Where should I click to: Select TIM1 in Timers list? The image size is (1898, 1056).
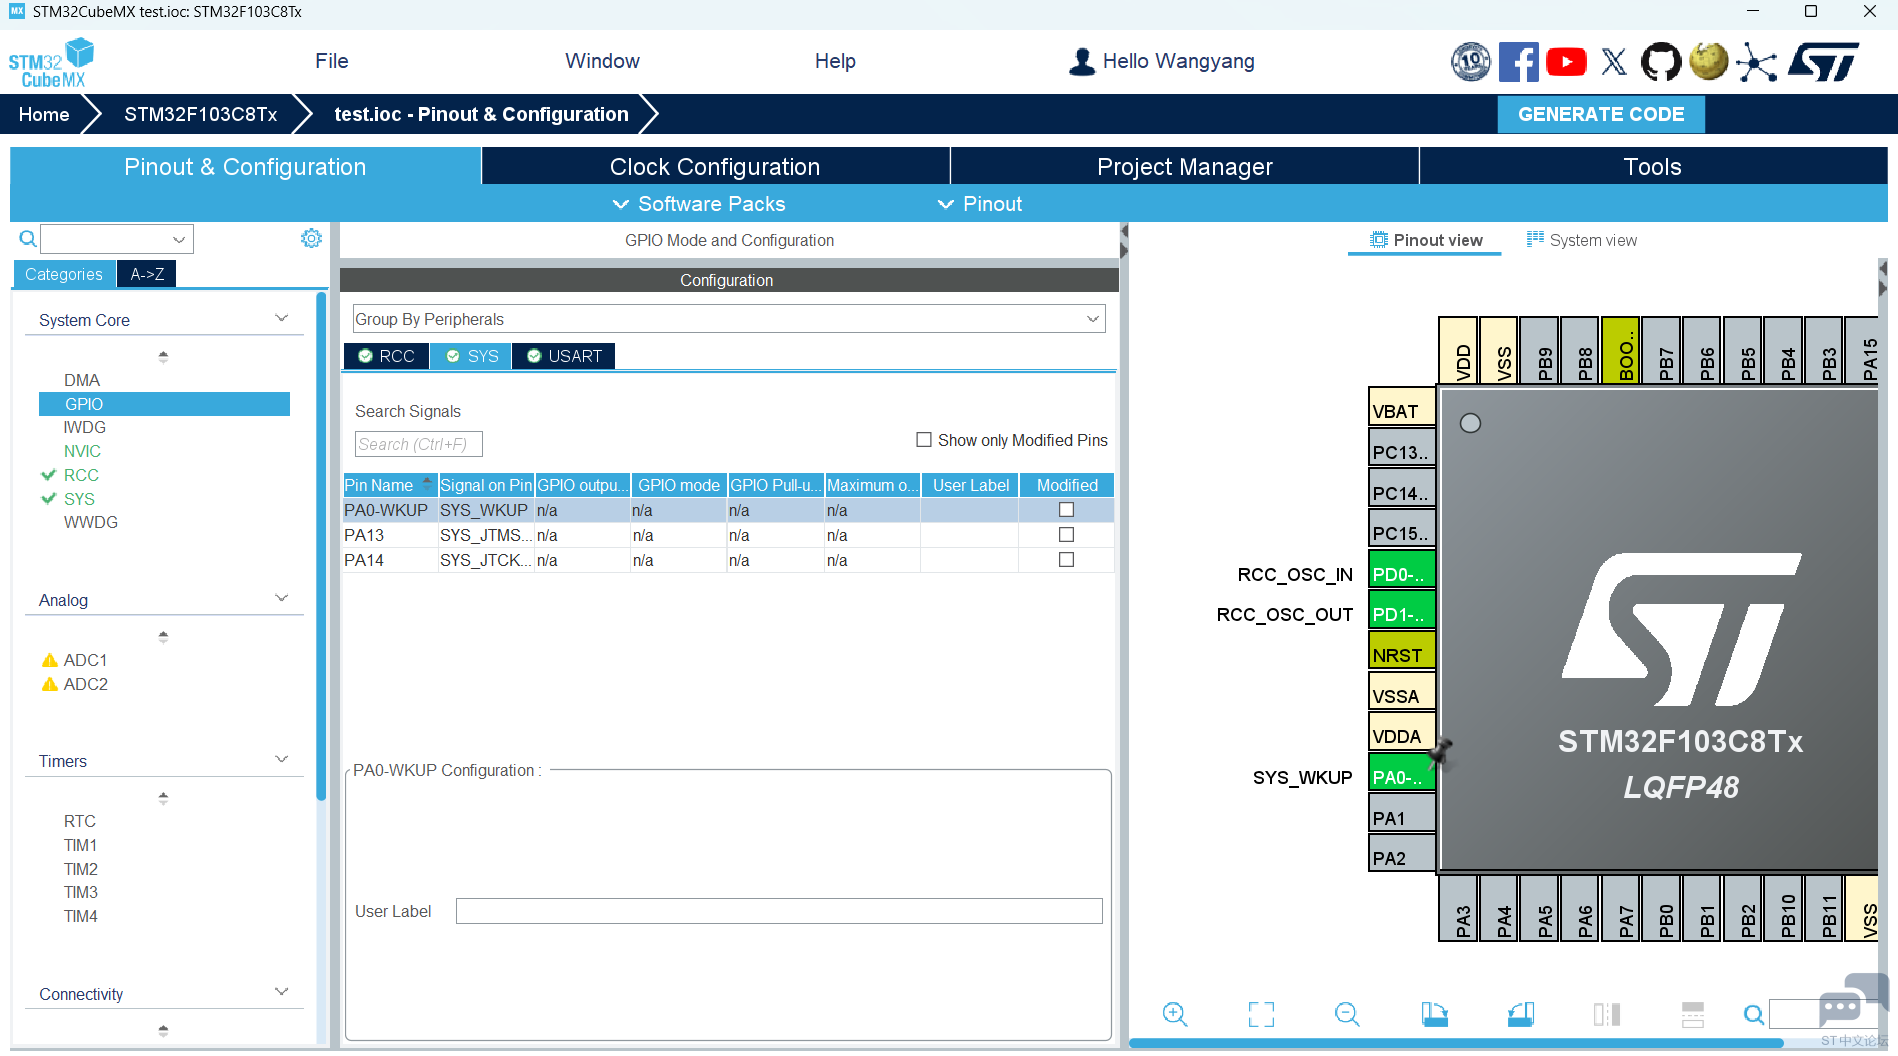[80, 845]
